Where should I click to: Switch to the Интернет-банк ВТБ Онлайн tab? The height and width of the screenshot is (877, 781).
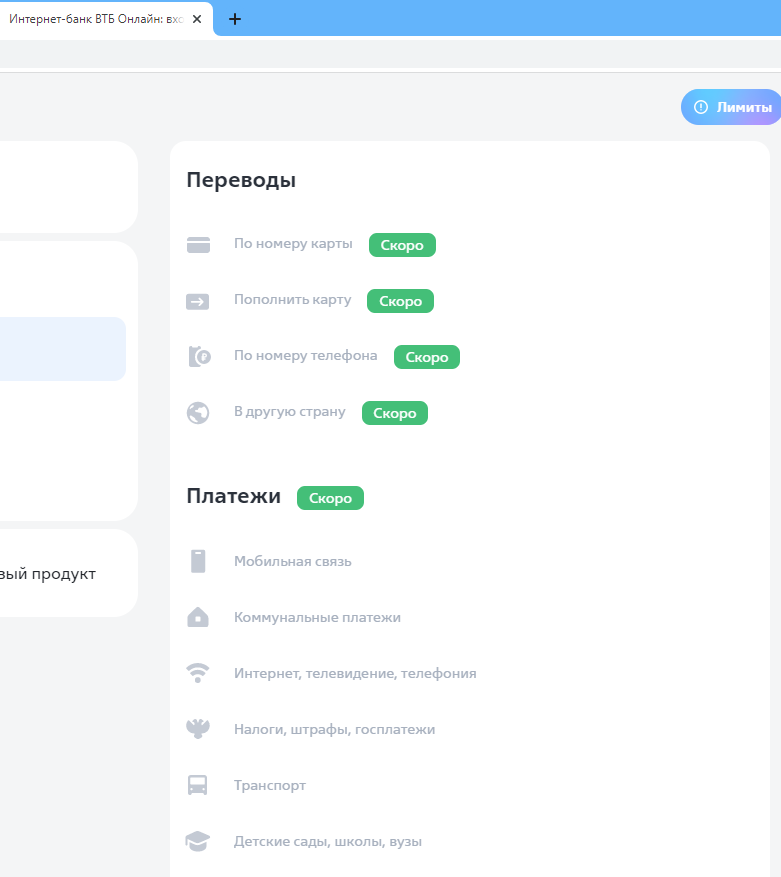pos(95,19)
